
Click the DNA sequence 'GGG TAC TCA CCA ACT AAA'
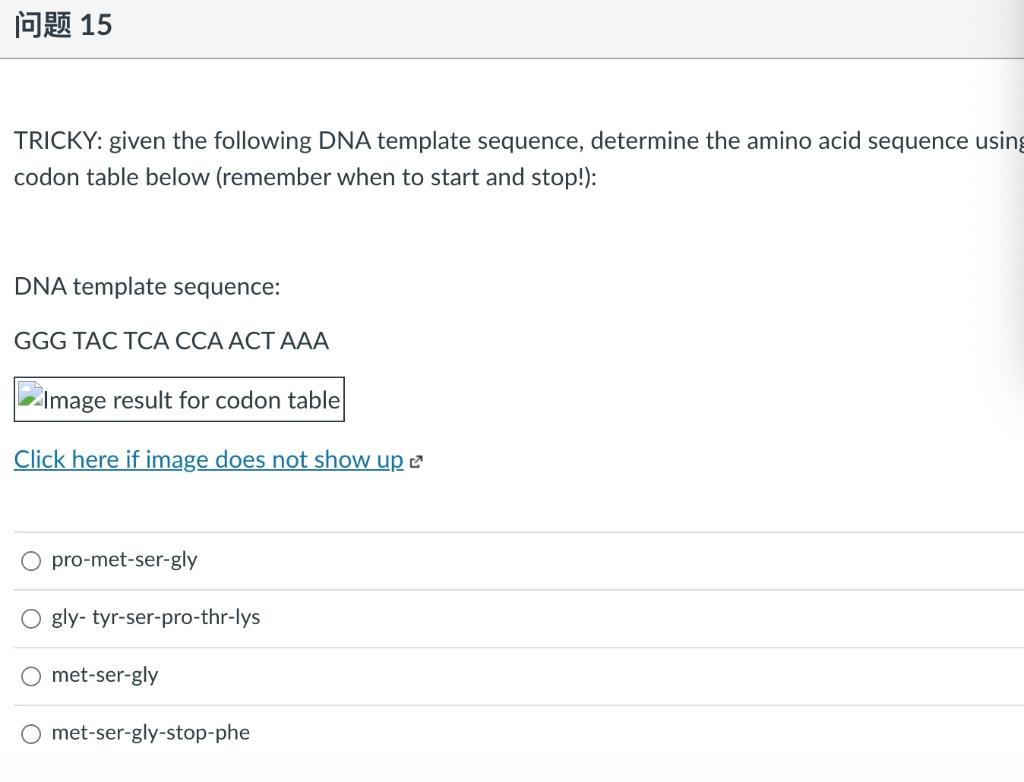point(170,341)
